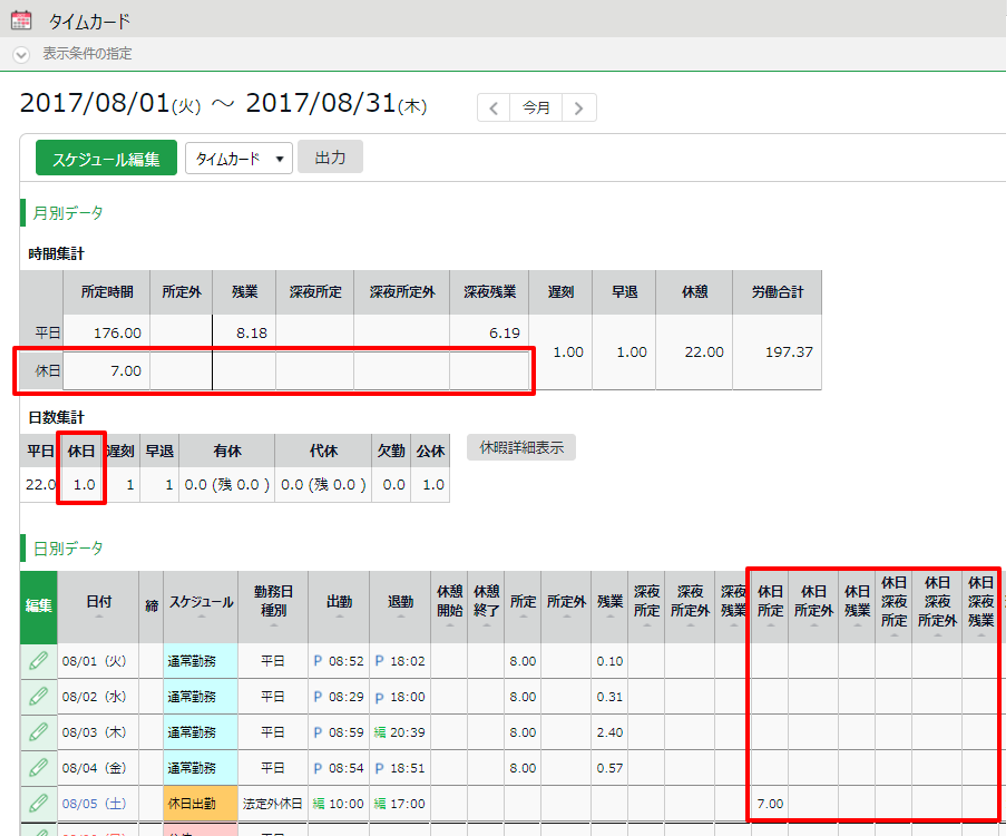Click the edit pencil icon for 08/02 row

pyautogui.click(x=38, y=696)
